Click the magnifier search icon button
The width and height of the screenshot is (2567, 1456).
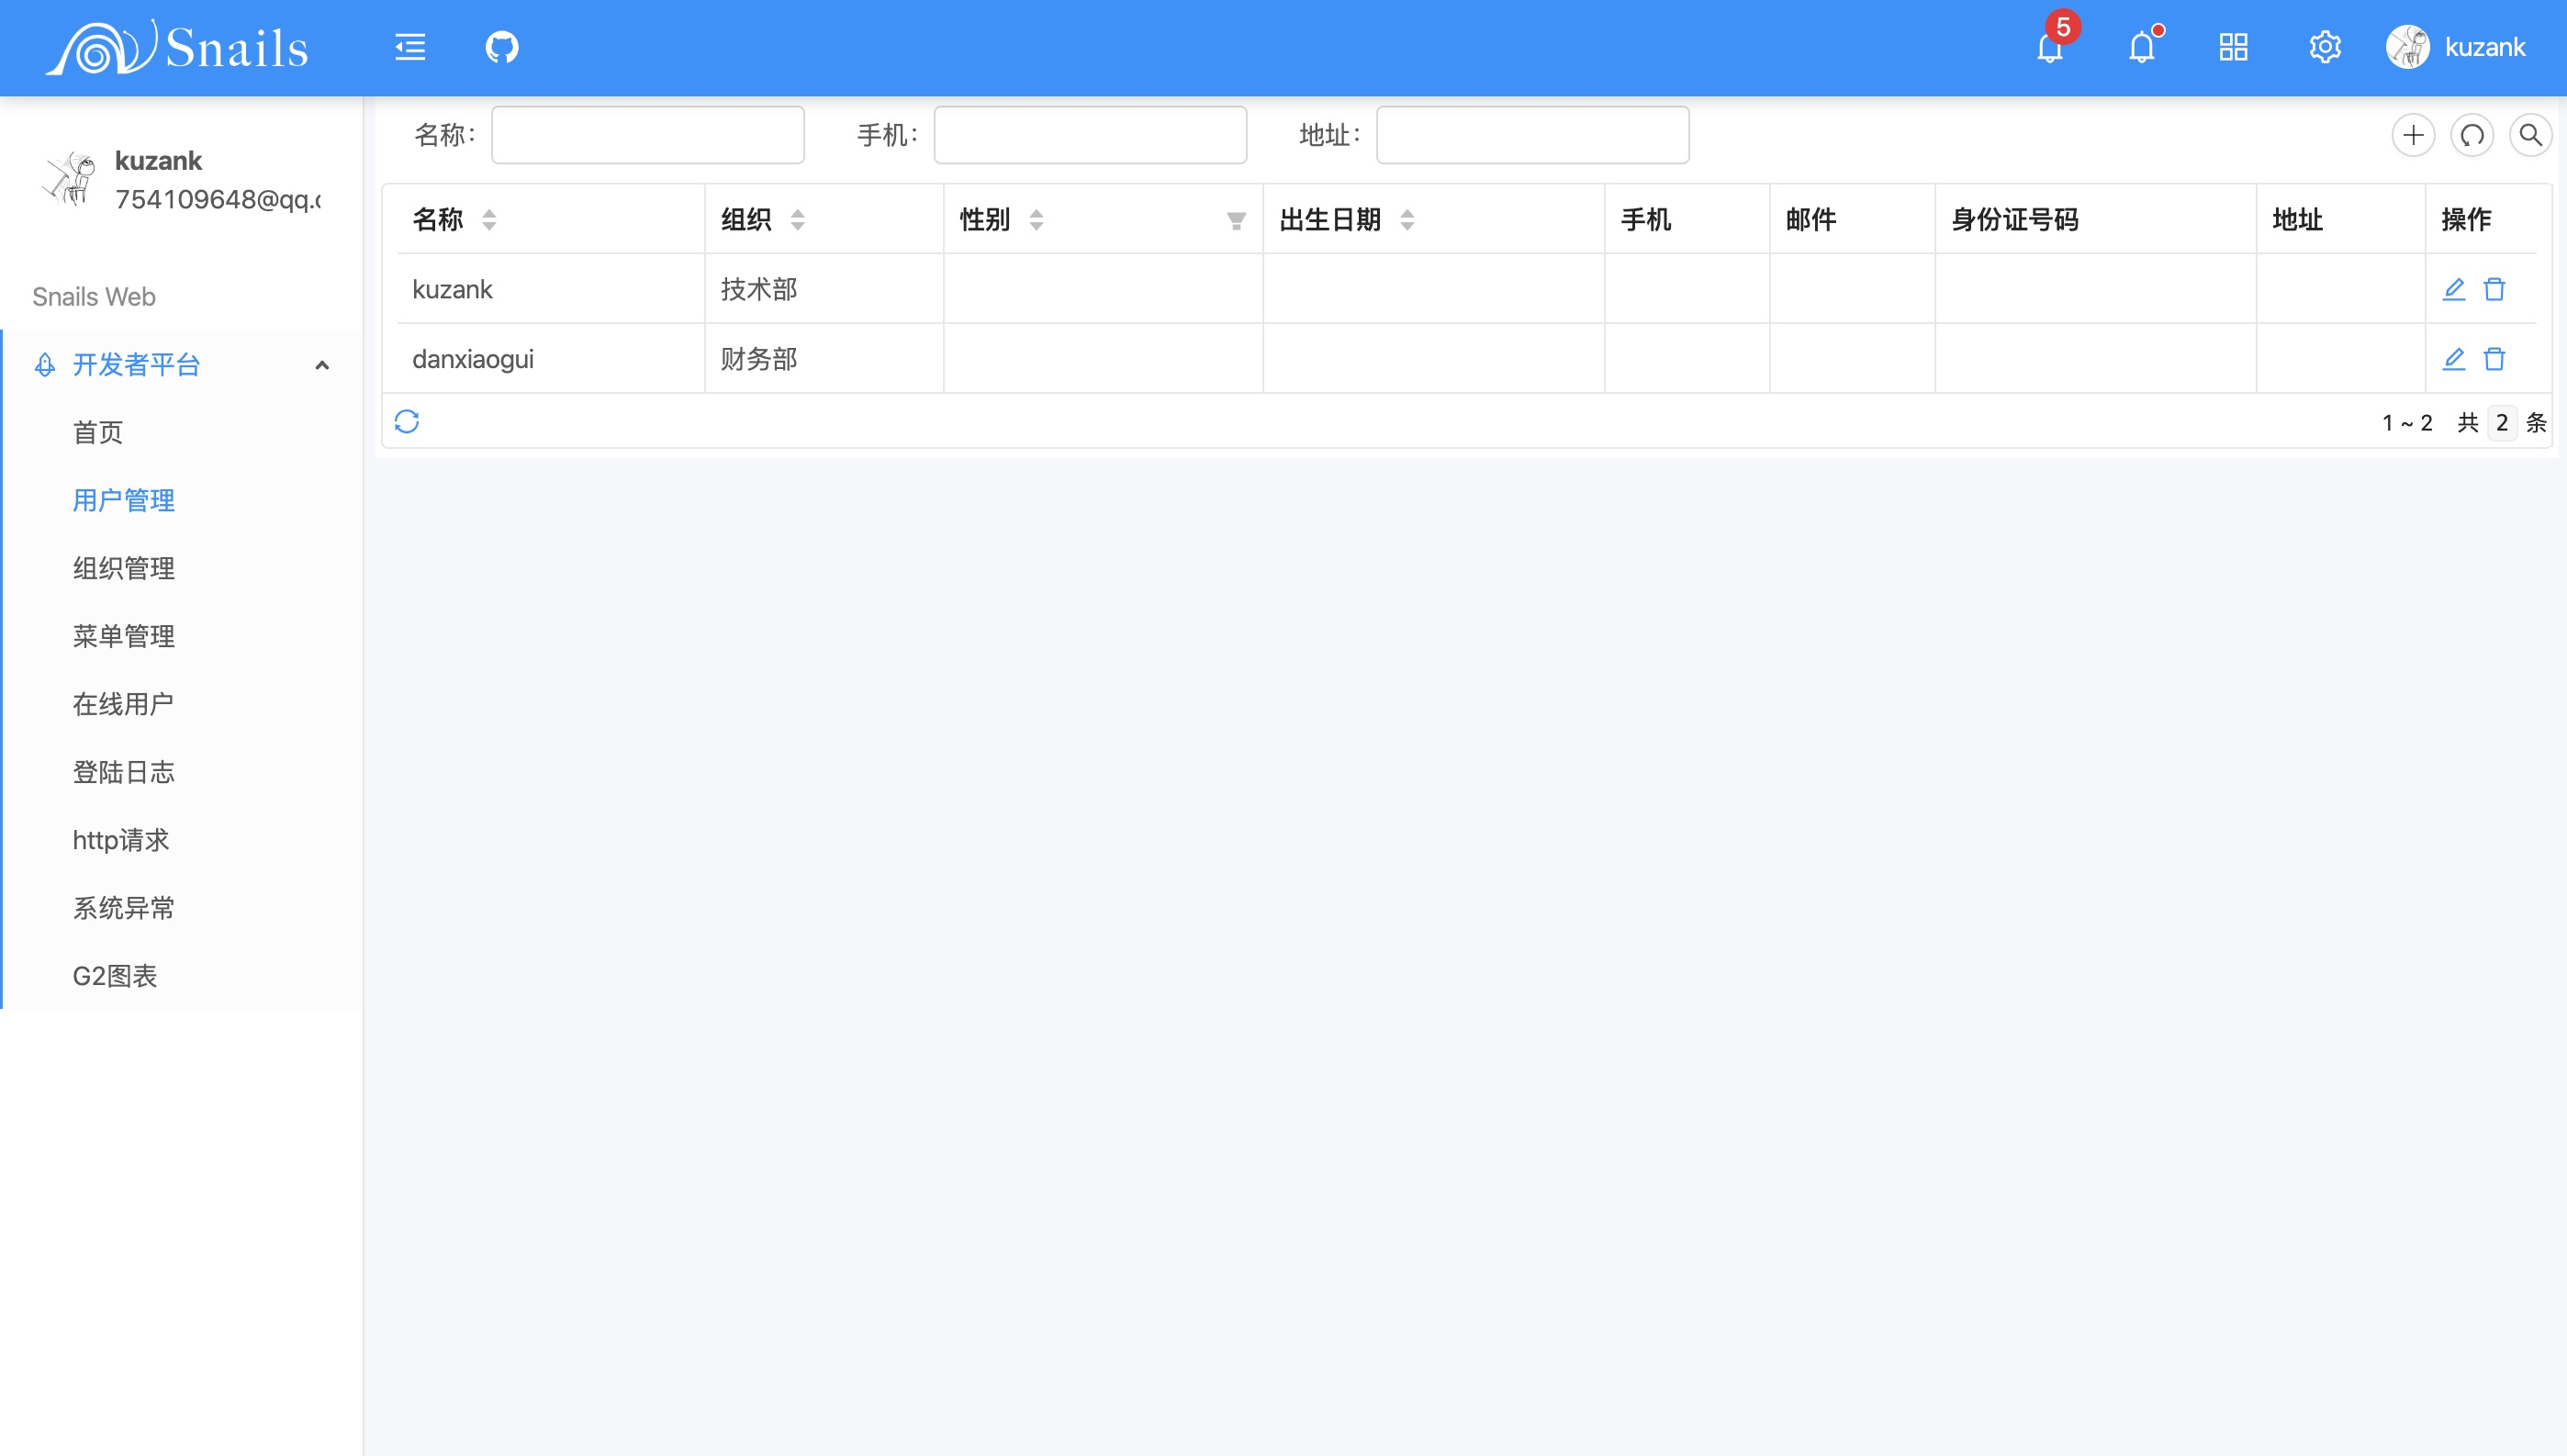[x=2530, y=135]
